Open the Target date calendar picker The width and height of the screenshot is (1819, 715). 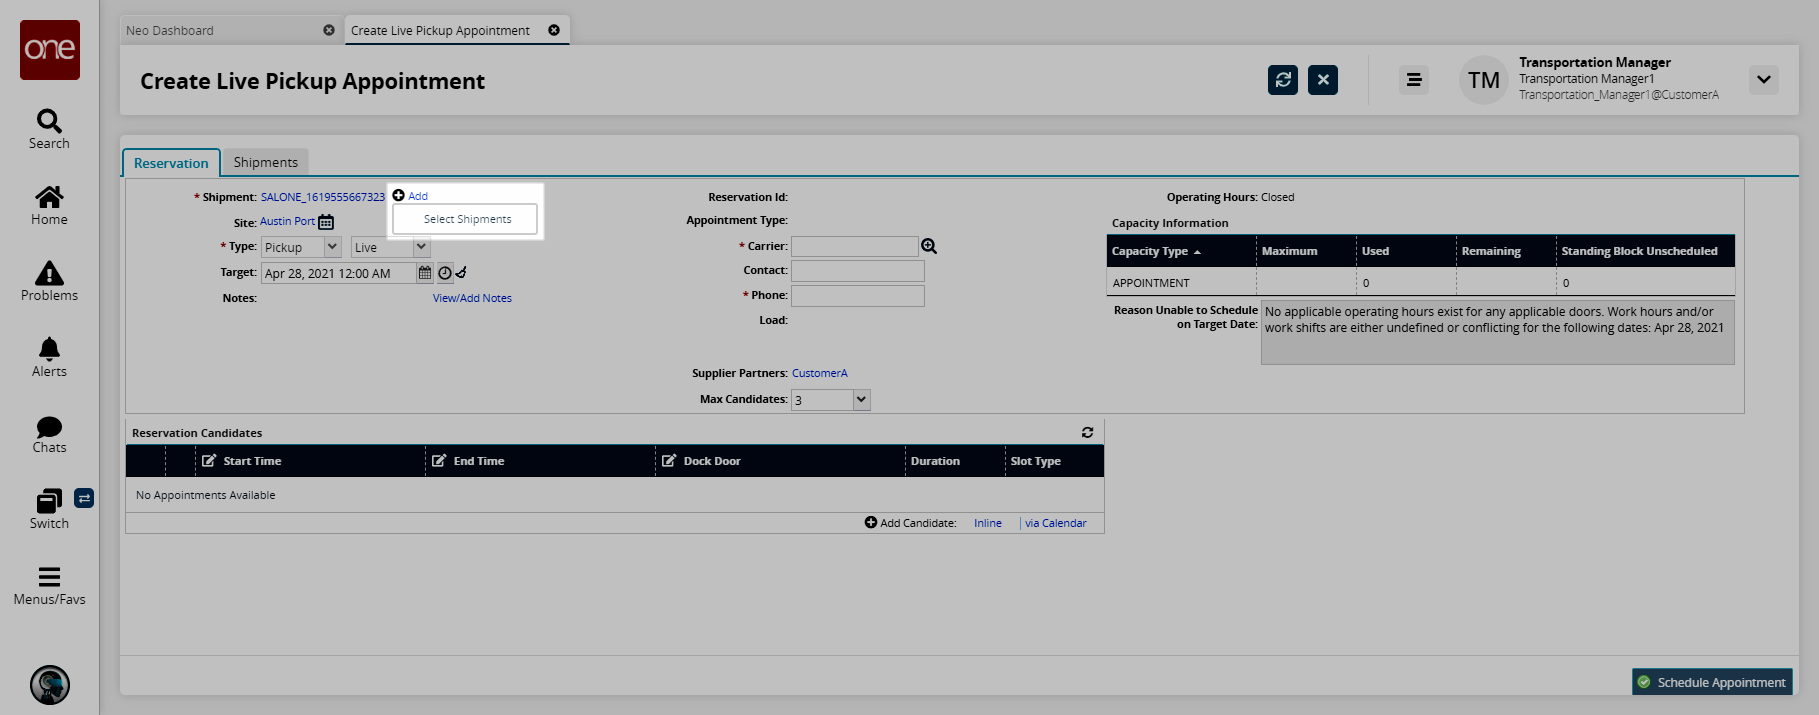425,273
